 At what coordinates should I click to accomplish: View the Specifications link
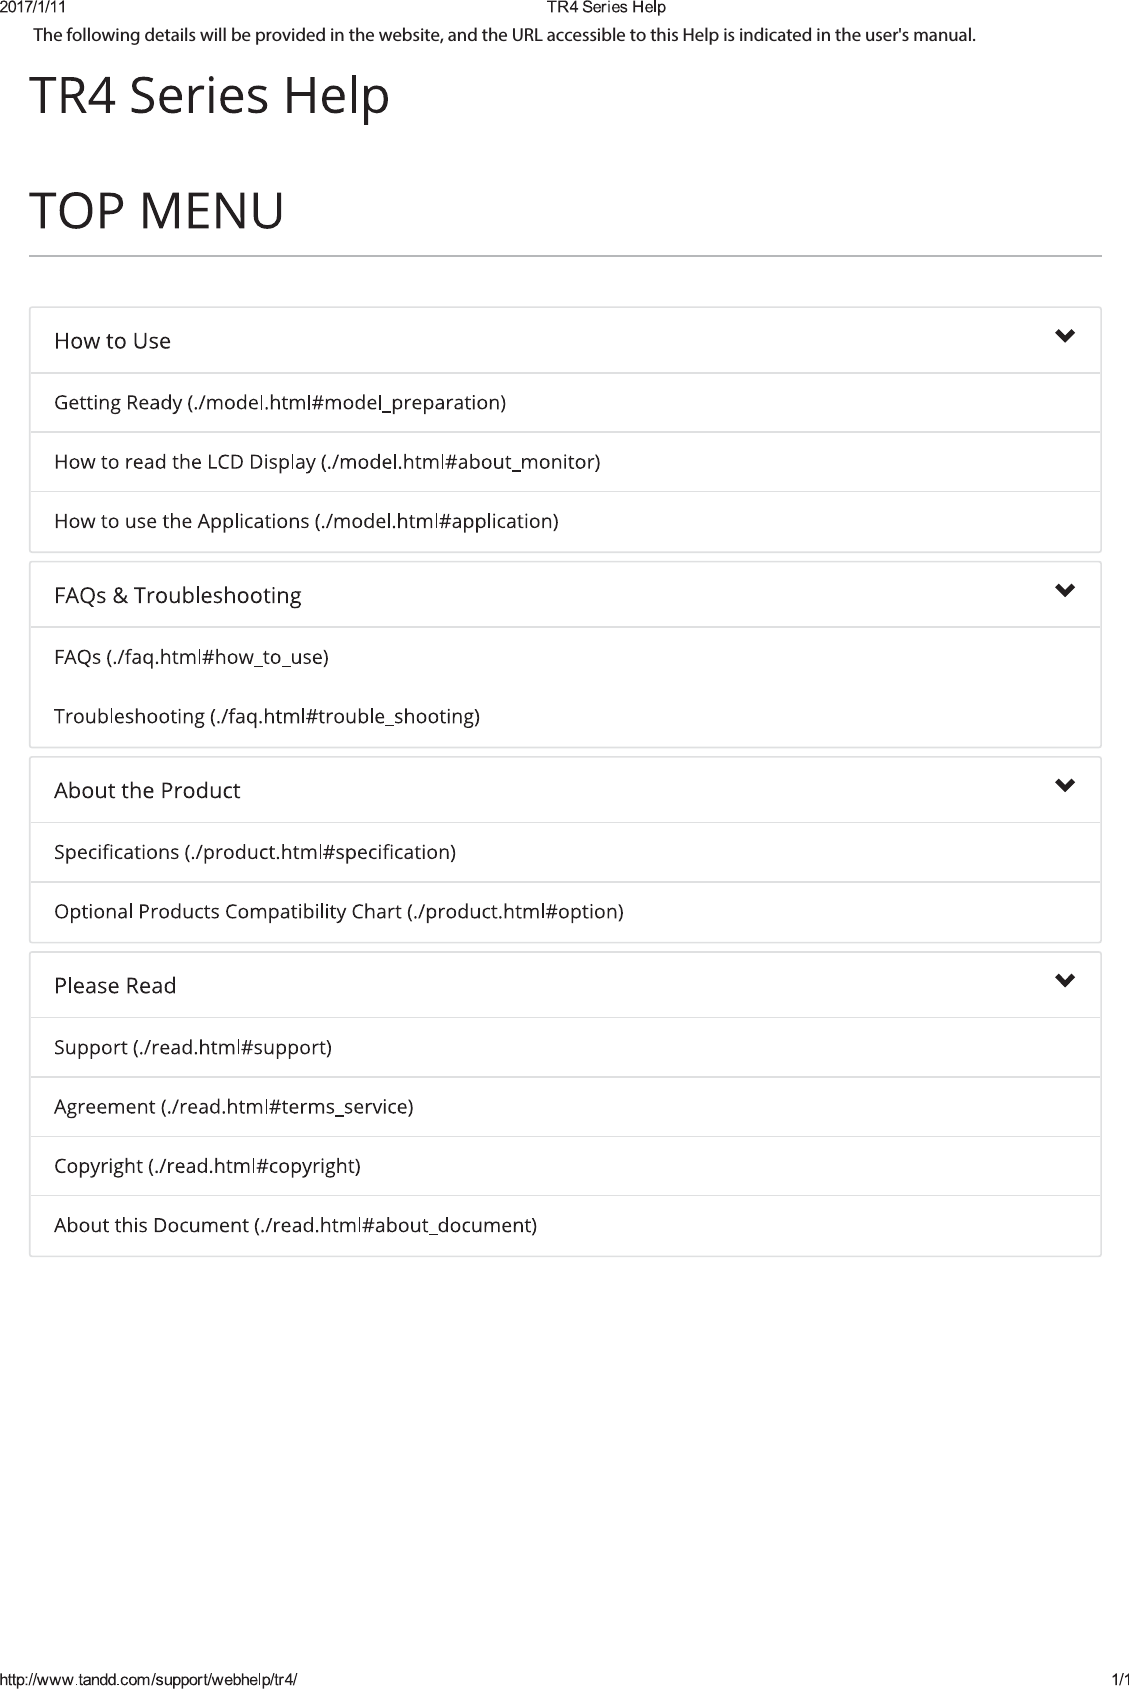[x=254, y=852]
